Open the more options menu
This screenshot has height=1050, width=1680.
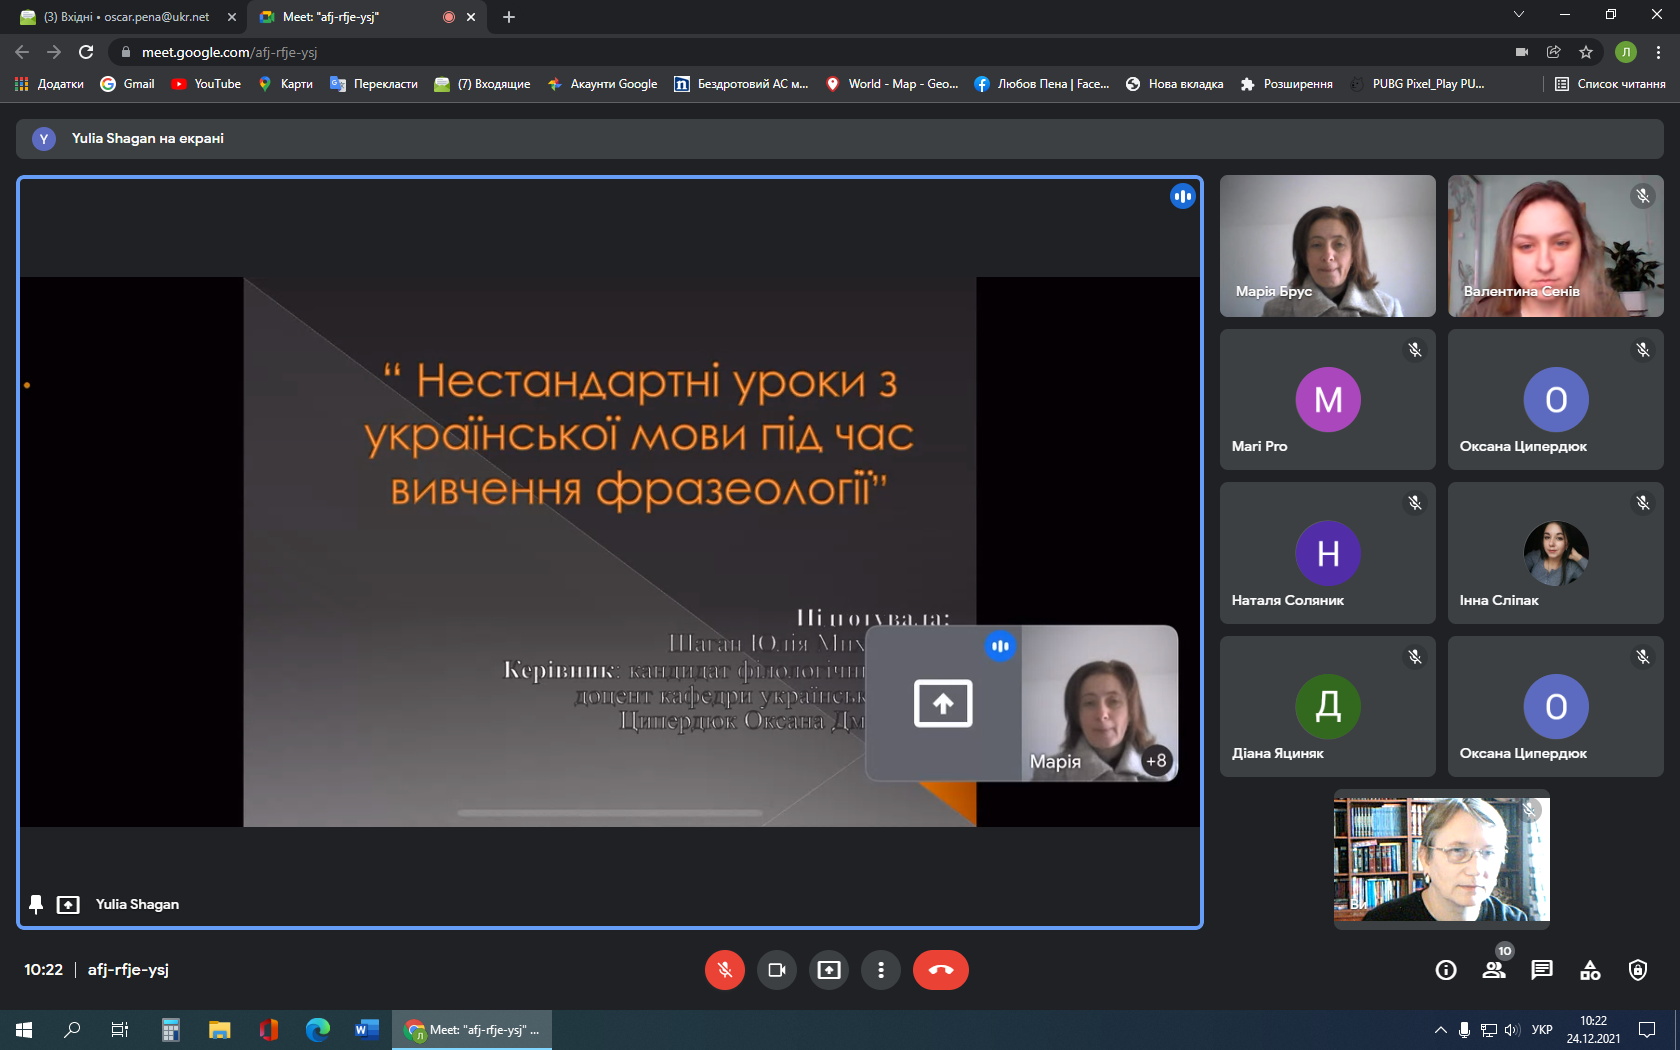pyautogui.click(x=881, y=970)
